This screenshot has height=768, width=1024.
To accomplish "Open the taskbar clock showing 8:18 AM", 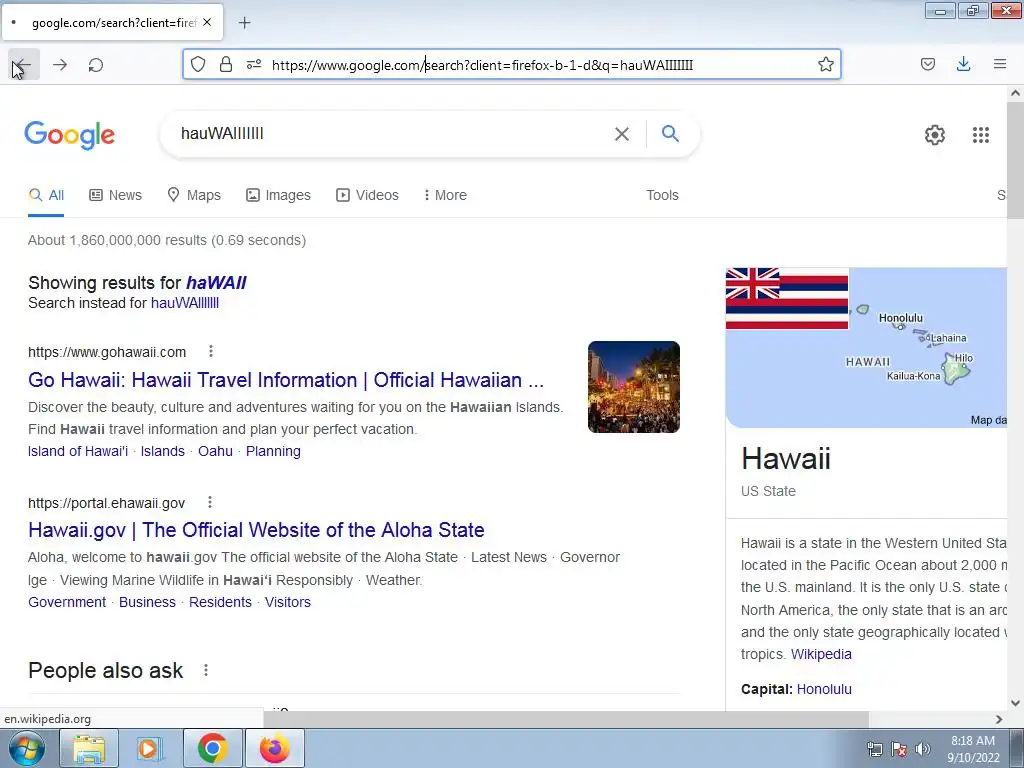I will click(973, 749).
